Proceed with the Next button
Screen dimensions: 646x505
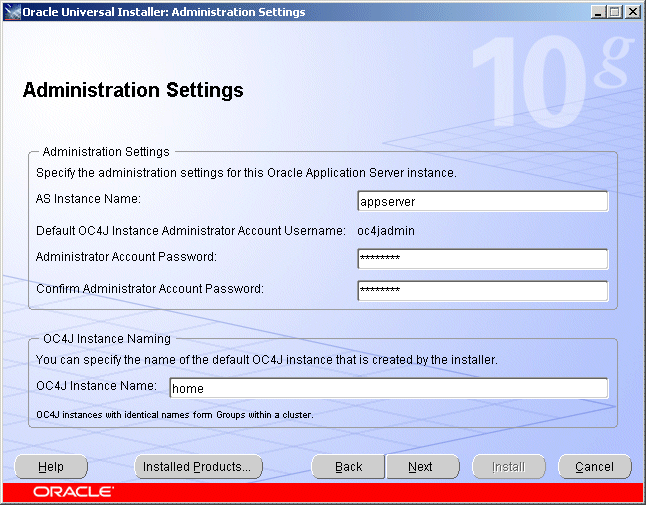pos(422,467)
